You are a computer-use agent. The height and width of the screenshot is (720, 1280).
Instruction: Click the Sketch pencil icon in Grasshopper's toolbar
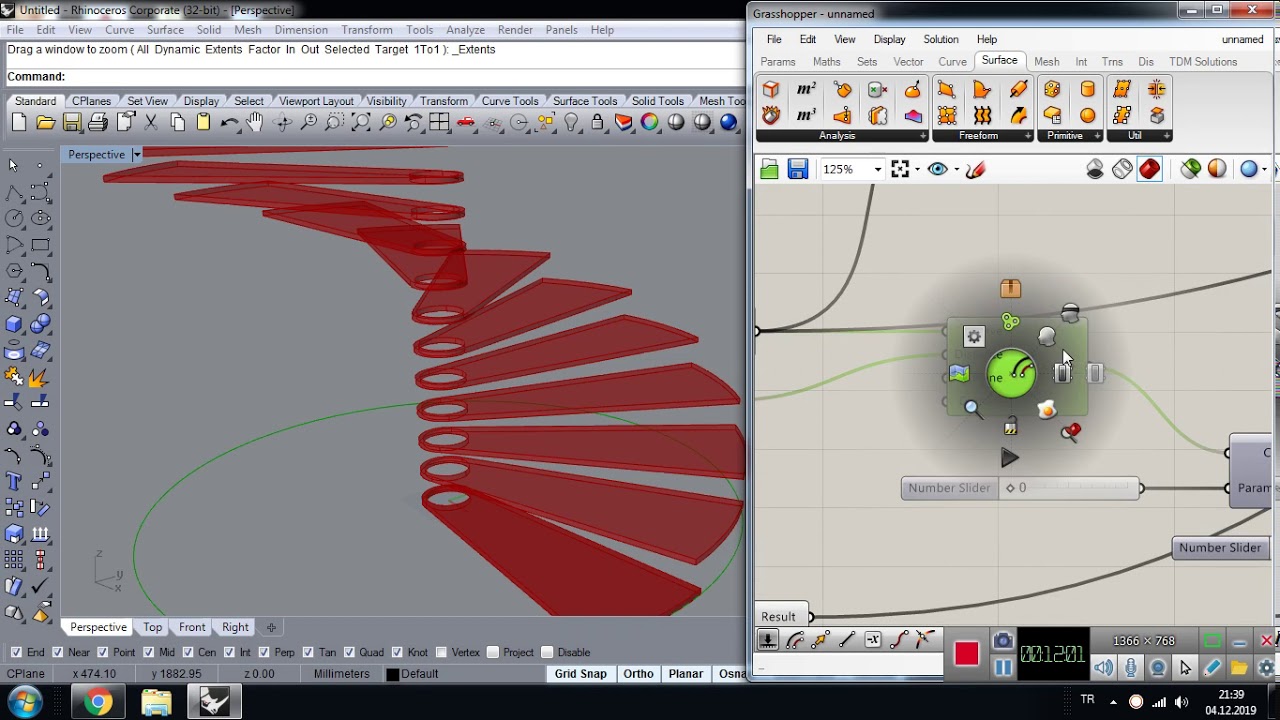click(976, 169)
